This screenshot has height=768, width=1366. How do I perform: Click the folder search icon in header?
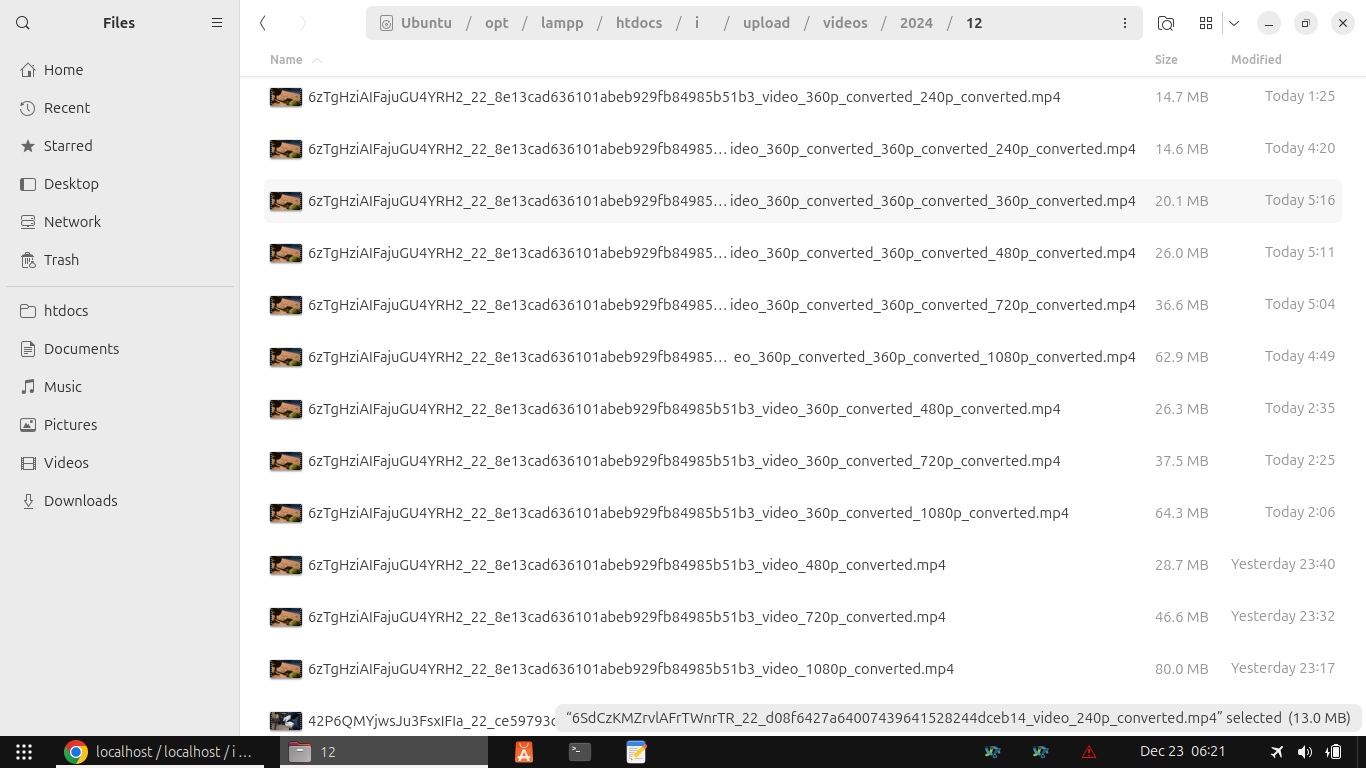click(x=1165, y=23)
